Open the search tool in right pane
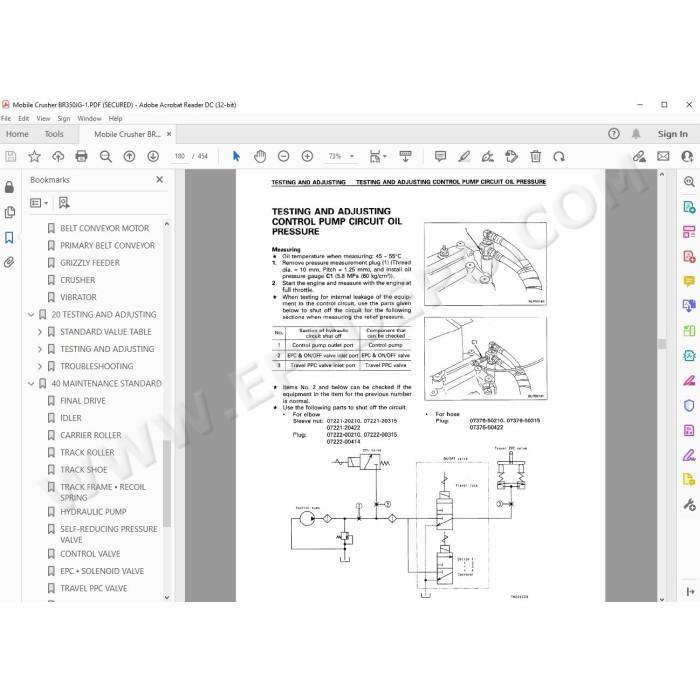This screenshot has width=700, height=700. (689, 182)
